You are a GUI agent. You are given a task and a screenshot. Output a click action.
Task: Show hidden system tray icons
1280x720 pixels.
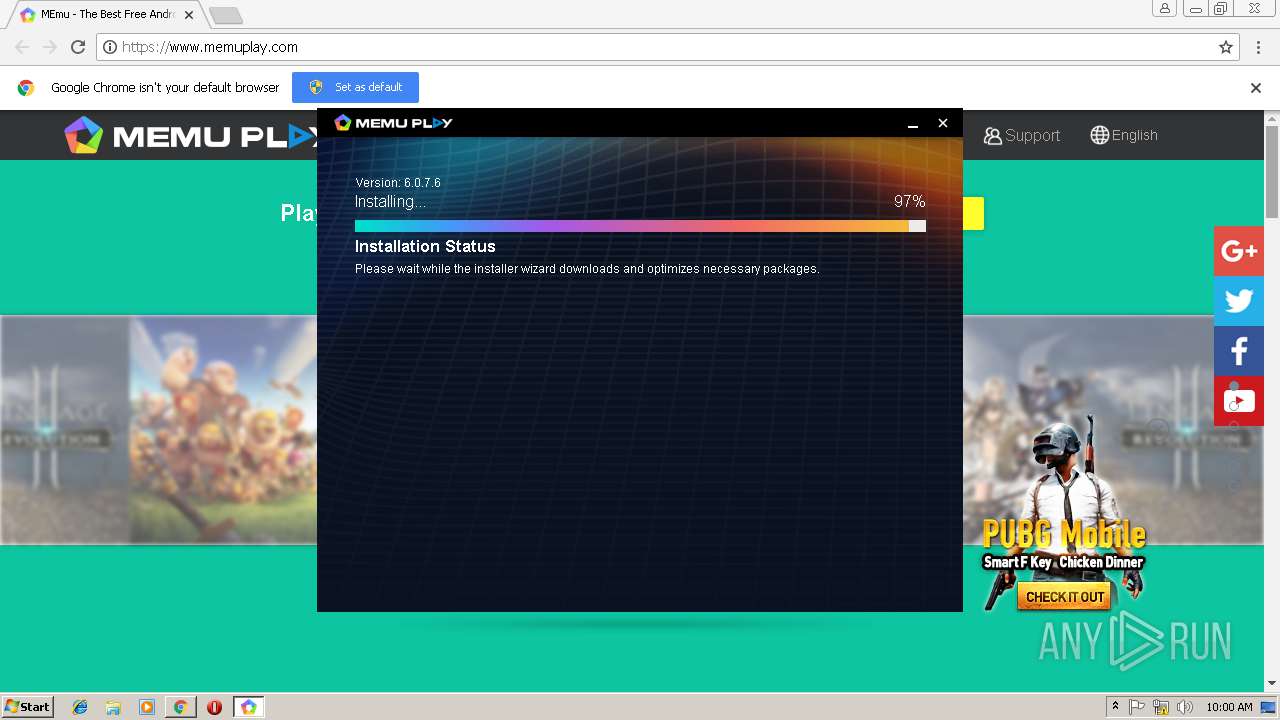[1115, 707]
